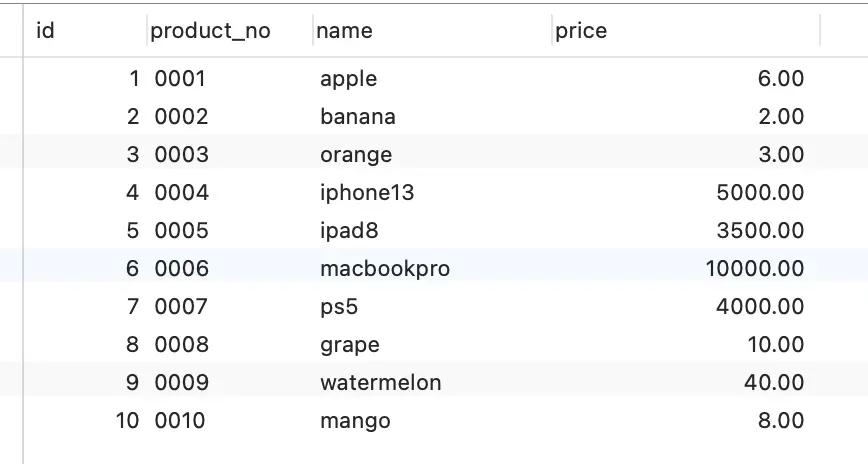Select the name column header
This screenshot has height=464, width=868.
tap(344, 31)
